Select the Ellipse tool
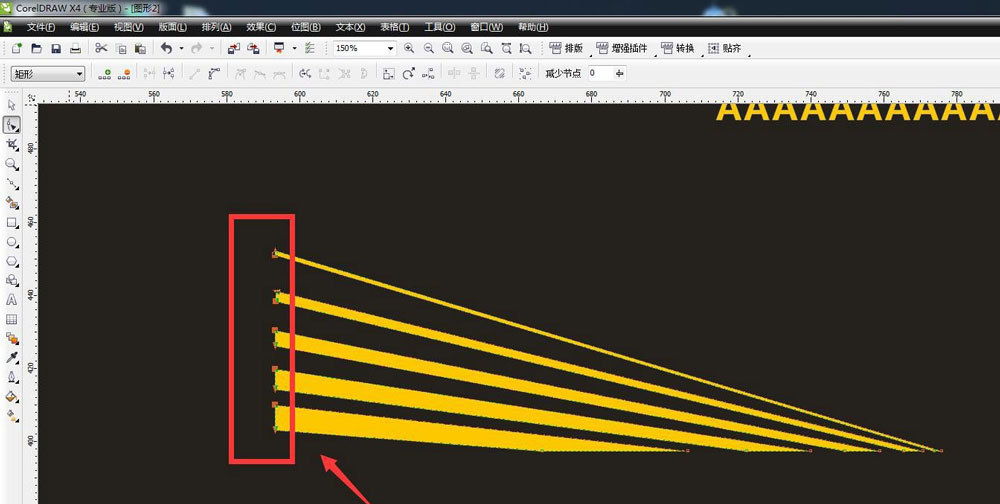 click(12, 242)
